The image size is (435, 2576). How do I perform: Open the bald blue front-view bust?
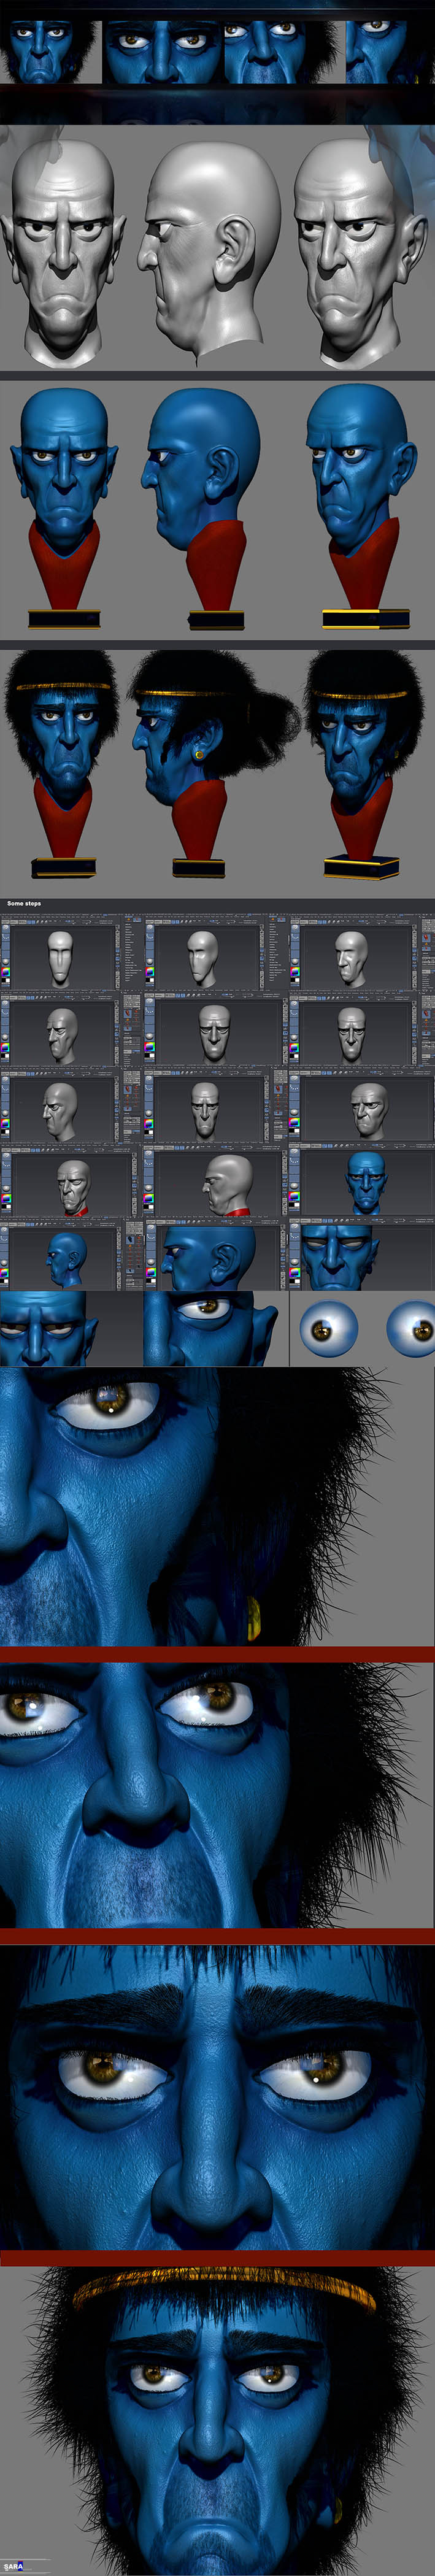63,508
